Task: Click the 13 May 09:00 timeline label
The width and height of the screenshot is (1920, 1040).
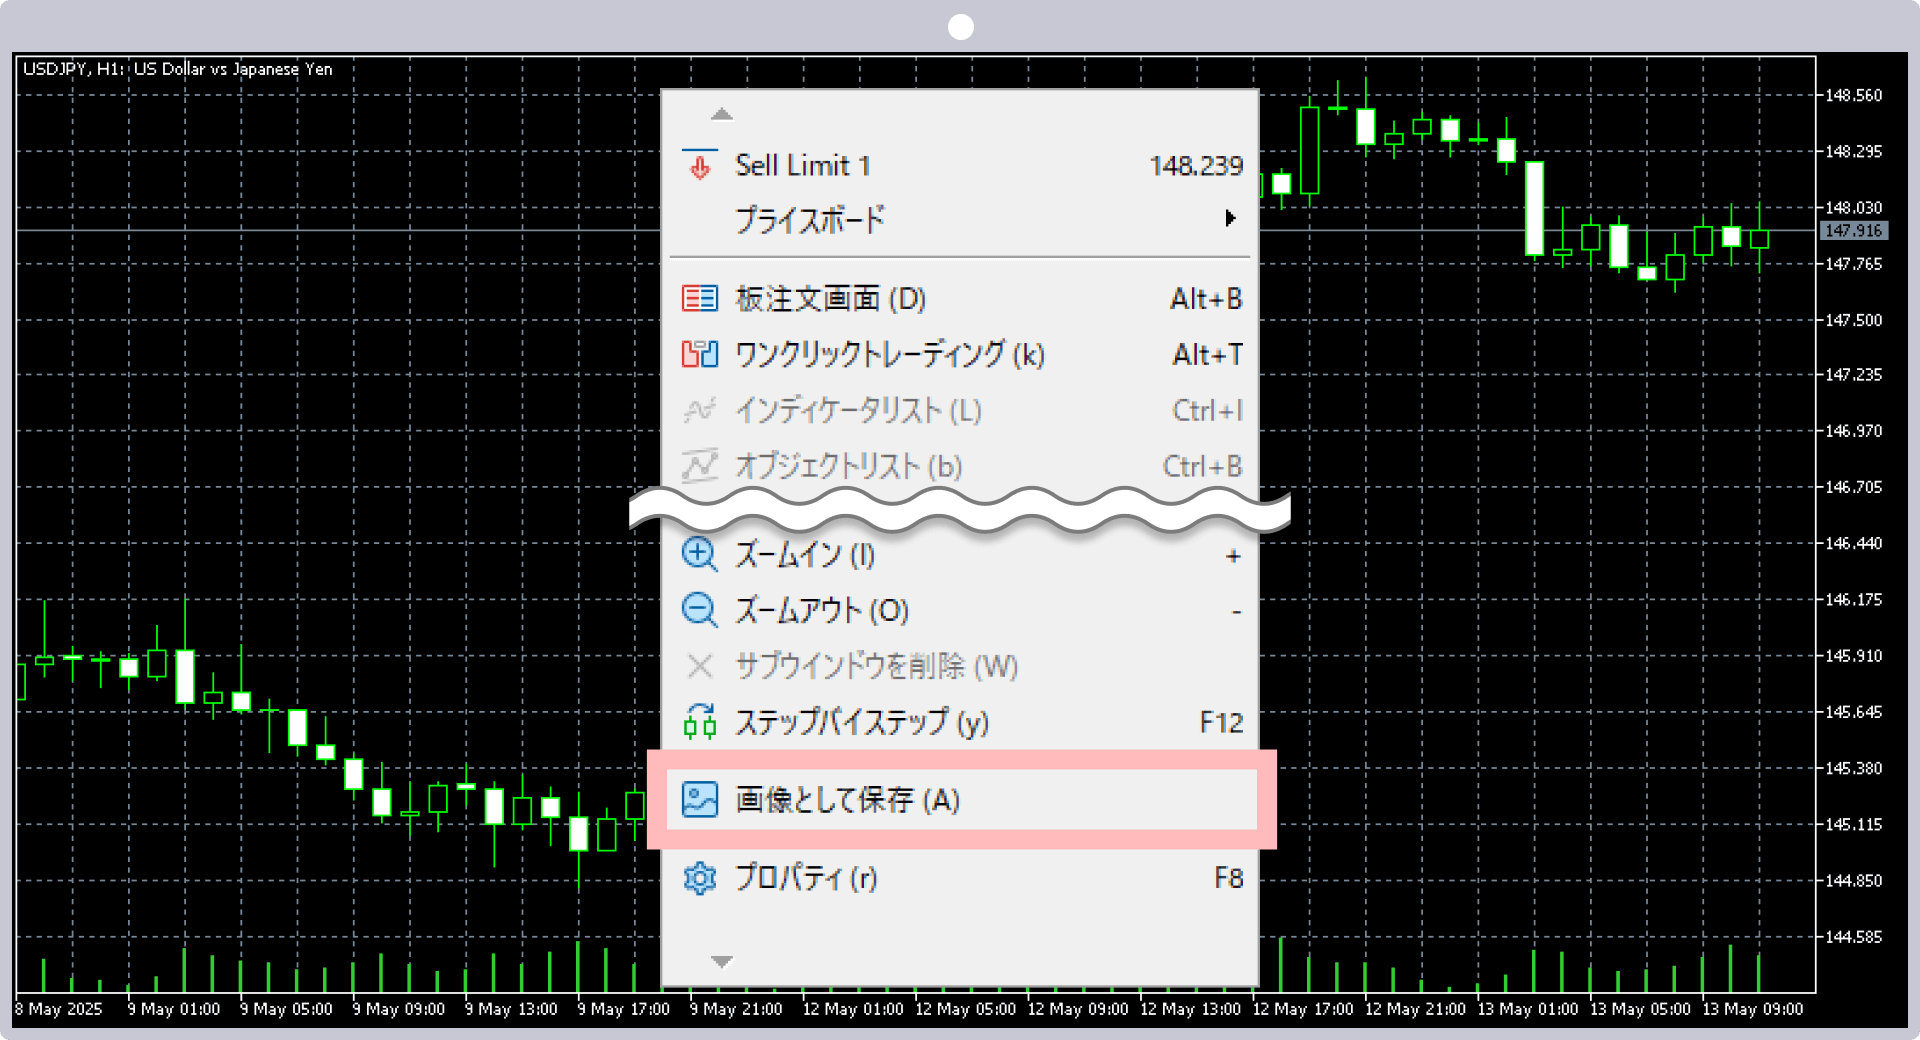Action: tap(1753, 1009)
